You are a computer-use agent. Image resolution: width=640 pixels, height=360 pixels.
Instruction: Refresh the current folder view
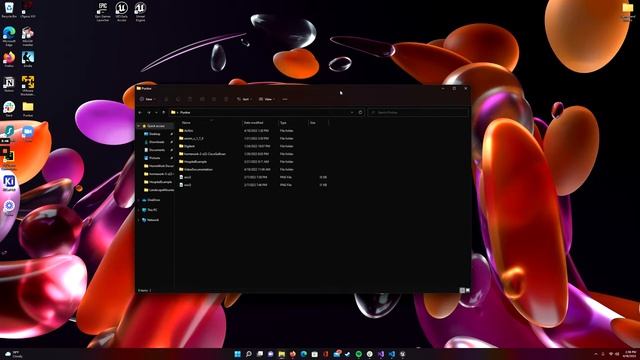(360, 112)
